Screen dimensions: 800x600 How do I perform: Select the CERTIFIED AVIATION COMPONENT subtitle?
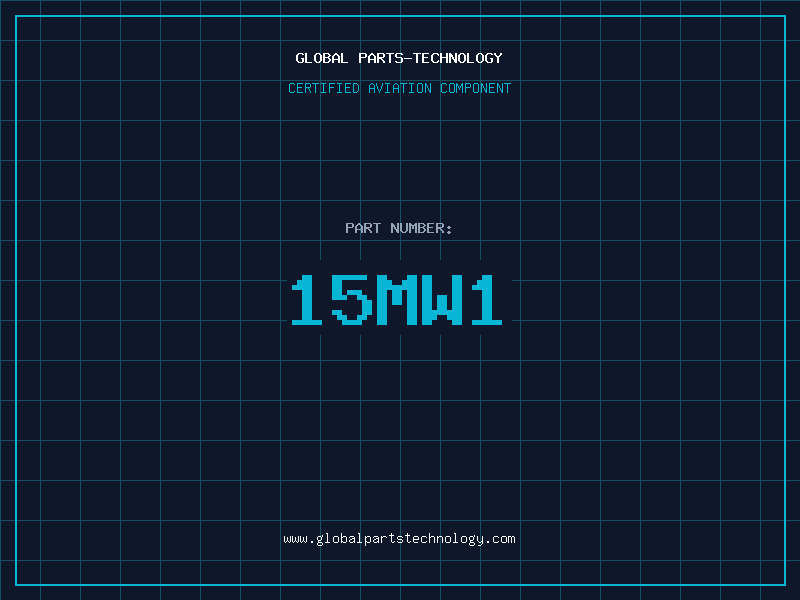tap(399, 88)
